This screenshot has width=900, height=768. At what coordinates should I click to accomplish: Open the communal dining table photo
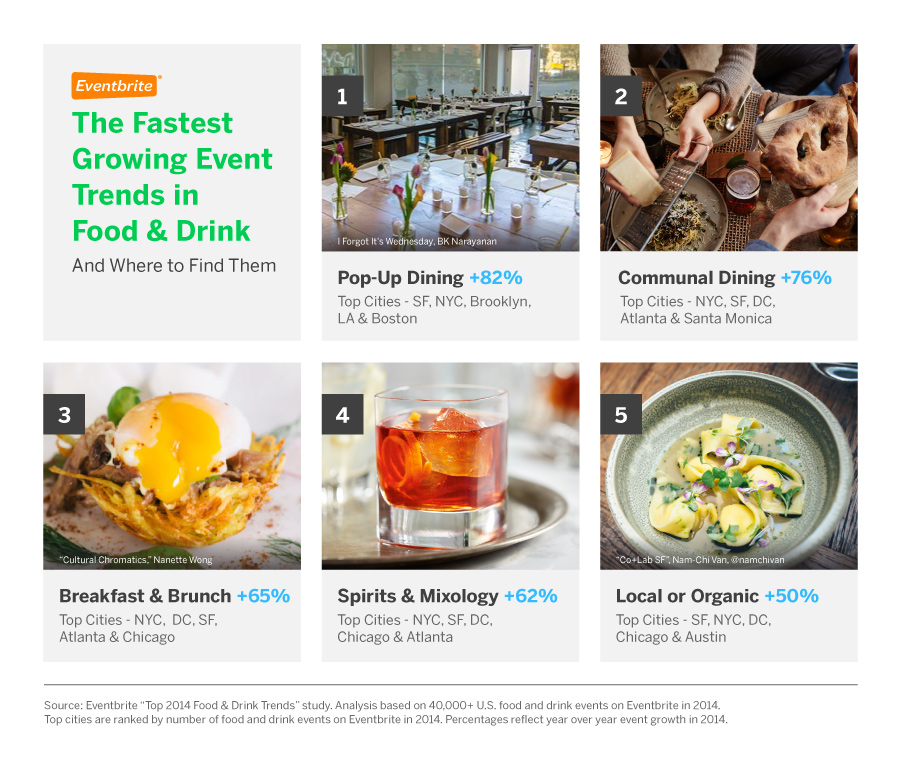[728, 148]
